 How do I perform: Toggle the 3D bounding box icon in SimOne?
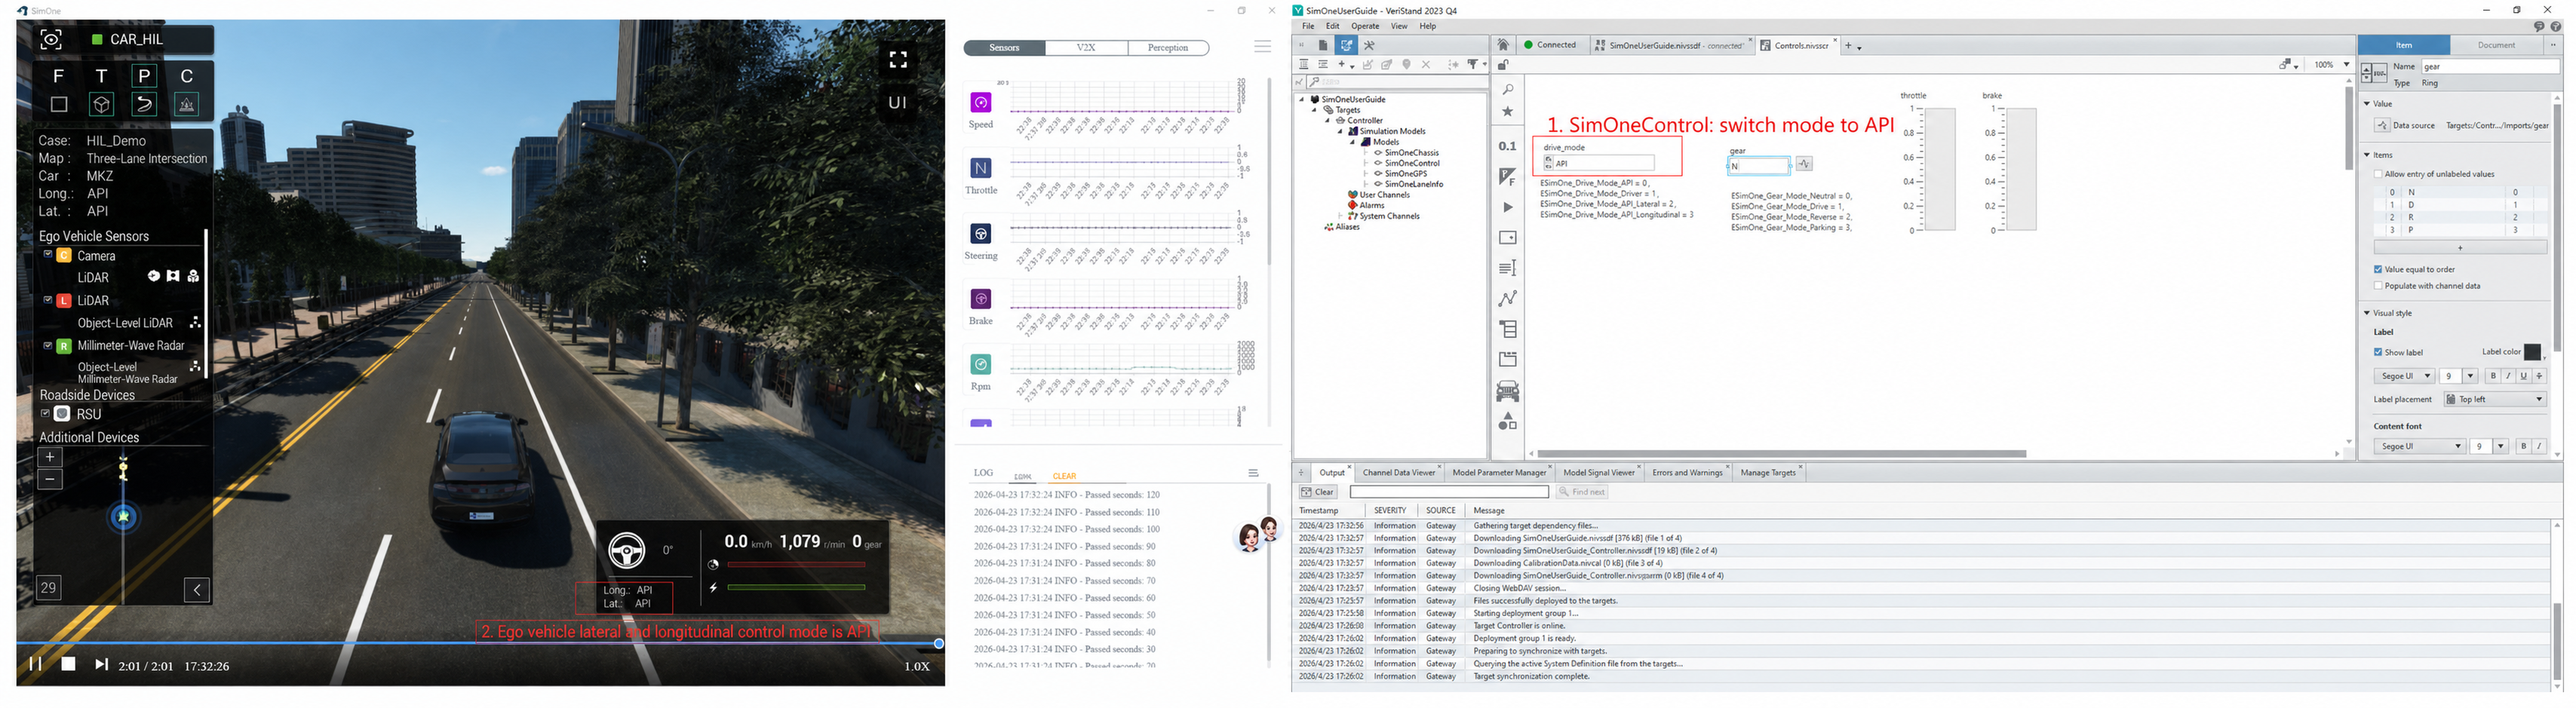pos(101,104)
